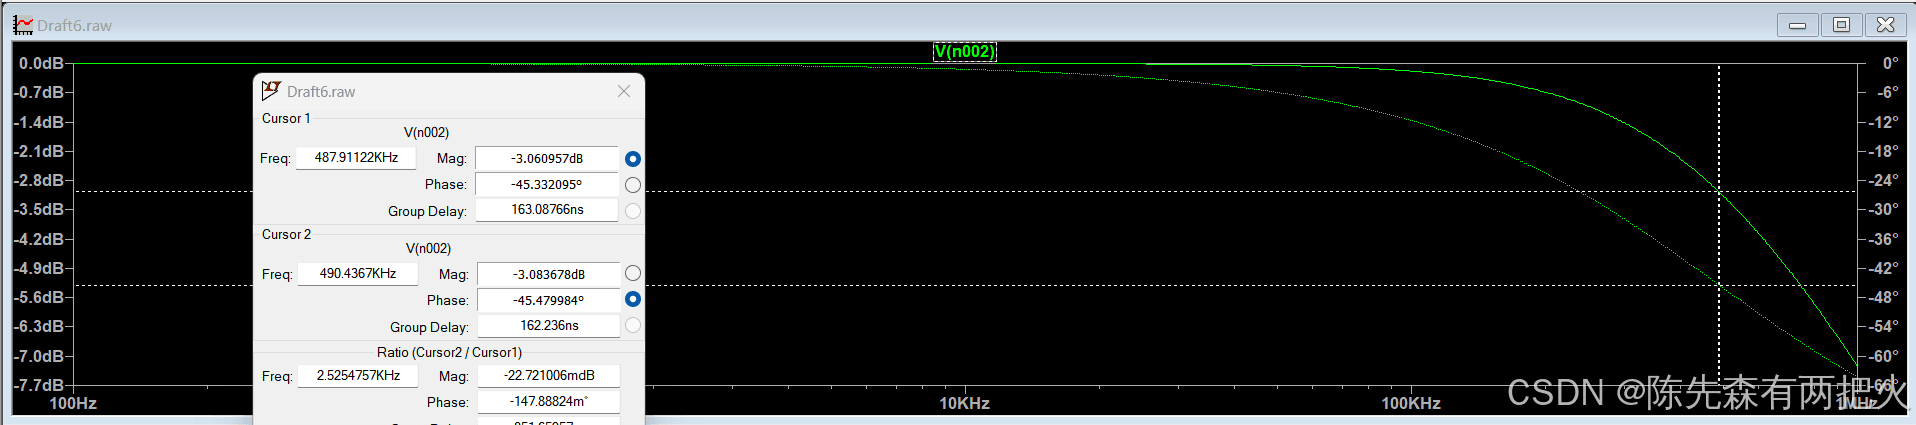Screen dimensions: 1916x425
Task: Click the 0.0dB left axis label
Action: [x=41, y=64]
